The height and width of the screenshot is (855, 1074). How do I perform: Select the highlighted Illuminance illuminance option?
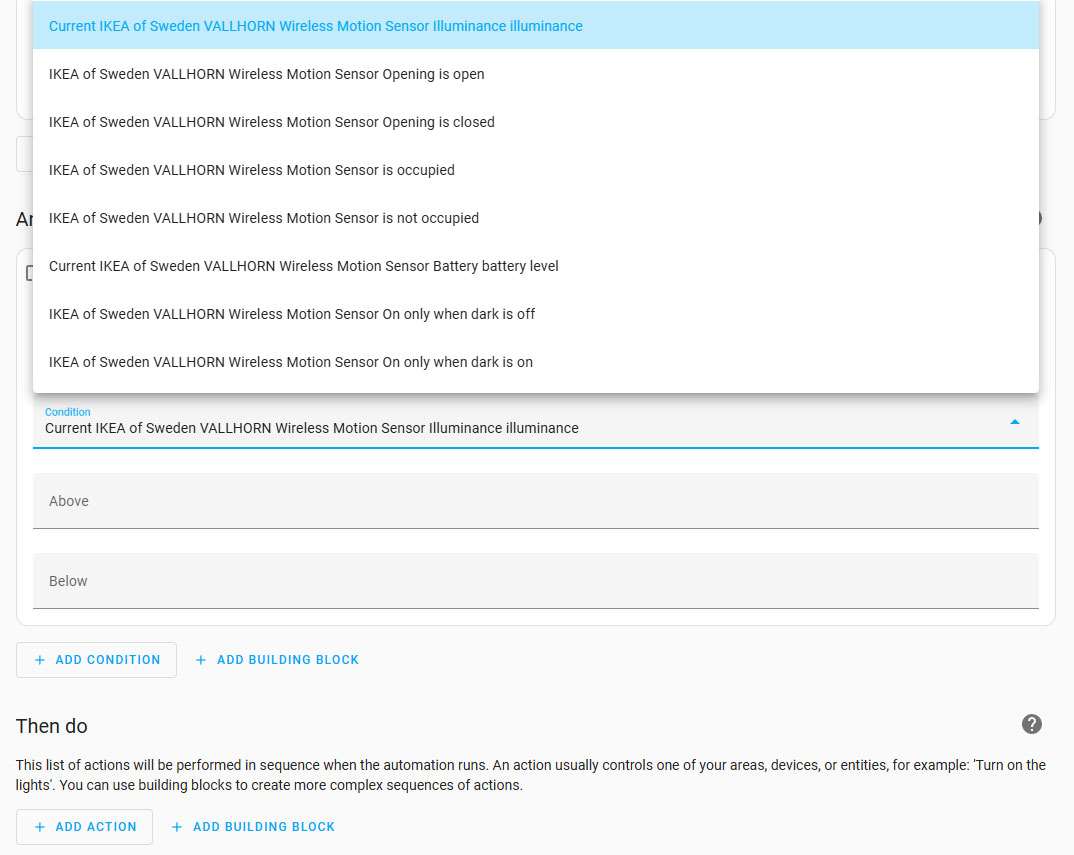pyautogui.click(x=315, y=26)
